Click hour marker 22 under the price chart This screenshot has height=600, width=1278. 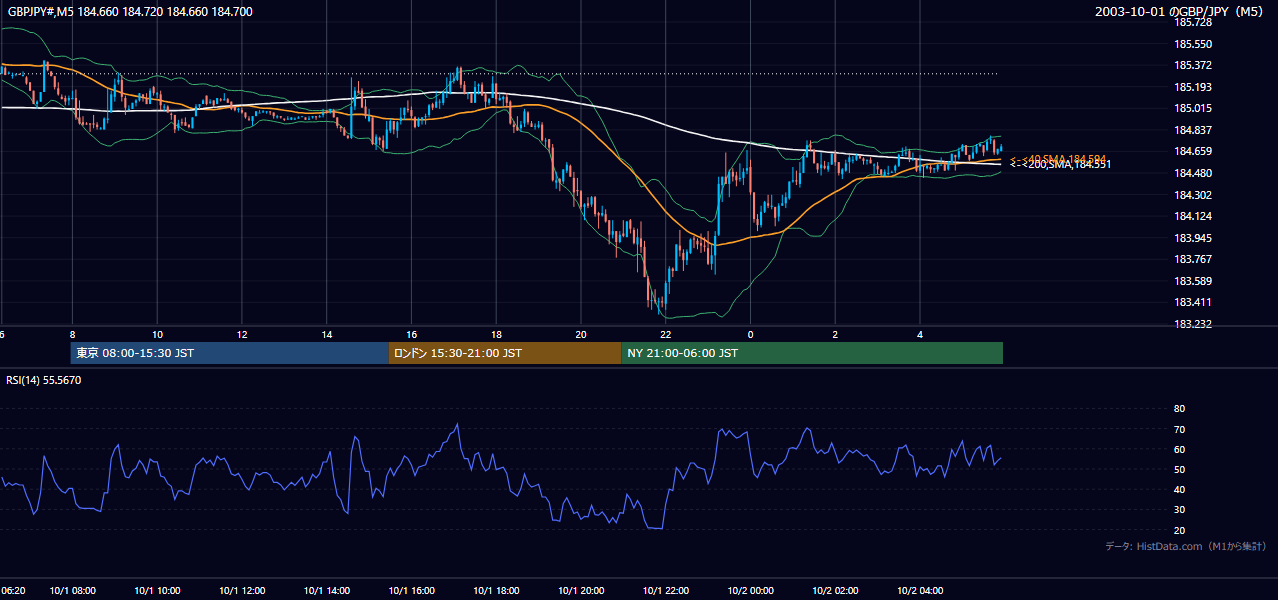pos(666,334)
